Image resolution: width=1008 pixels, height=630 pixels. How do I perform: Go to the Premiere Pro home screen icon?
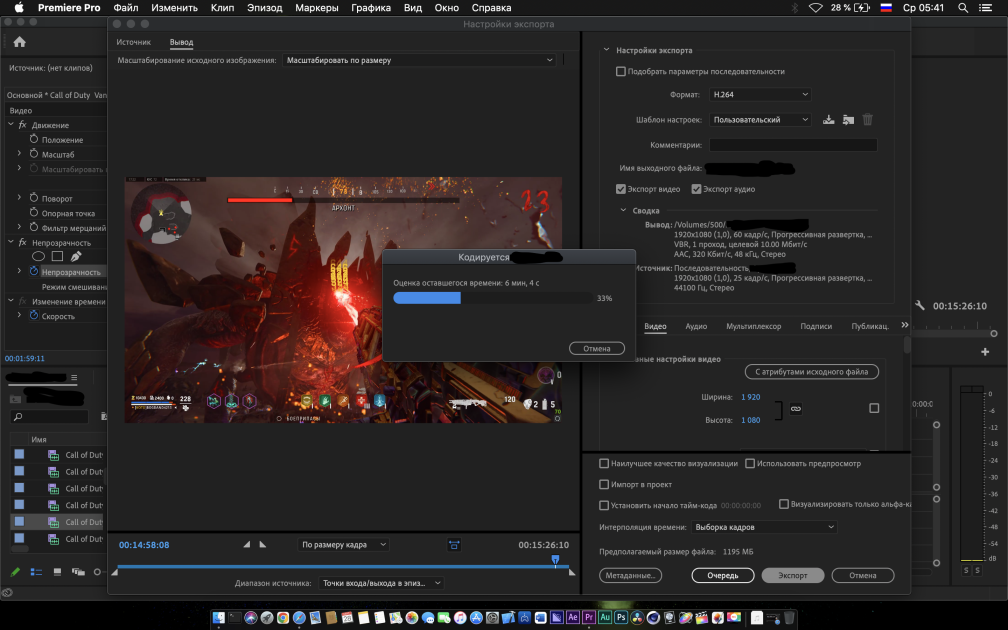(19, 42)
